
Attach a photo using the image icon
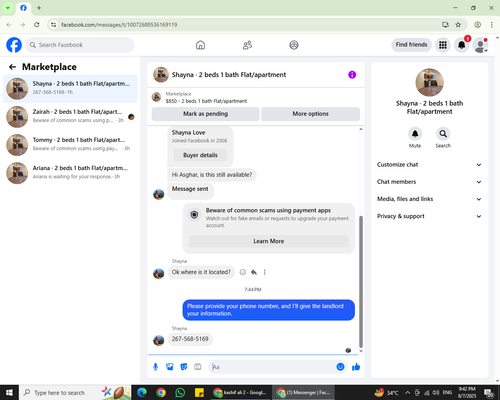(170, 367)
